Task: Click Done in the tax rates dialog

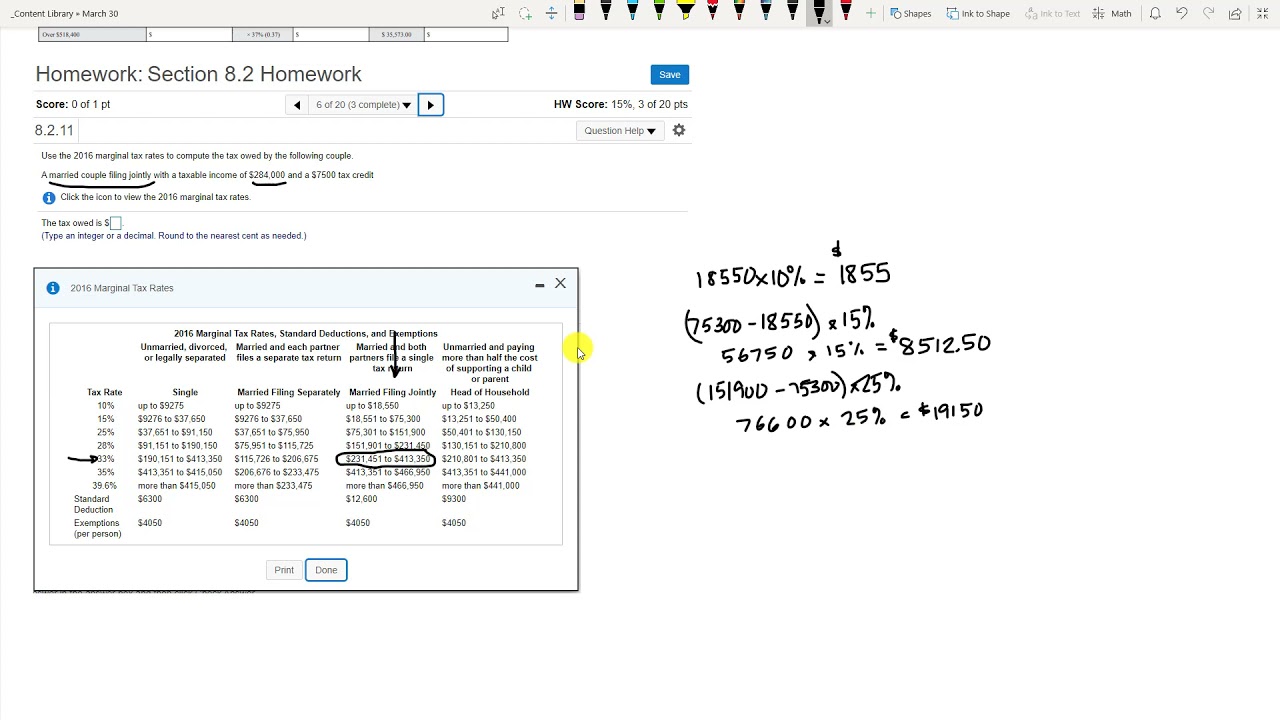Action: [x=326, y=570]
